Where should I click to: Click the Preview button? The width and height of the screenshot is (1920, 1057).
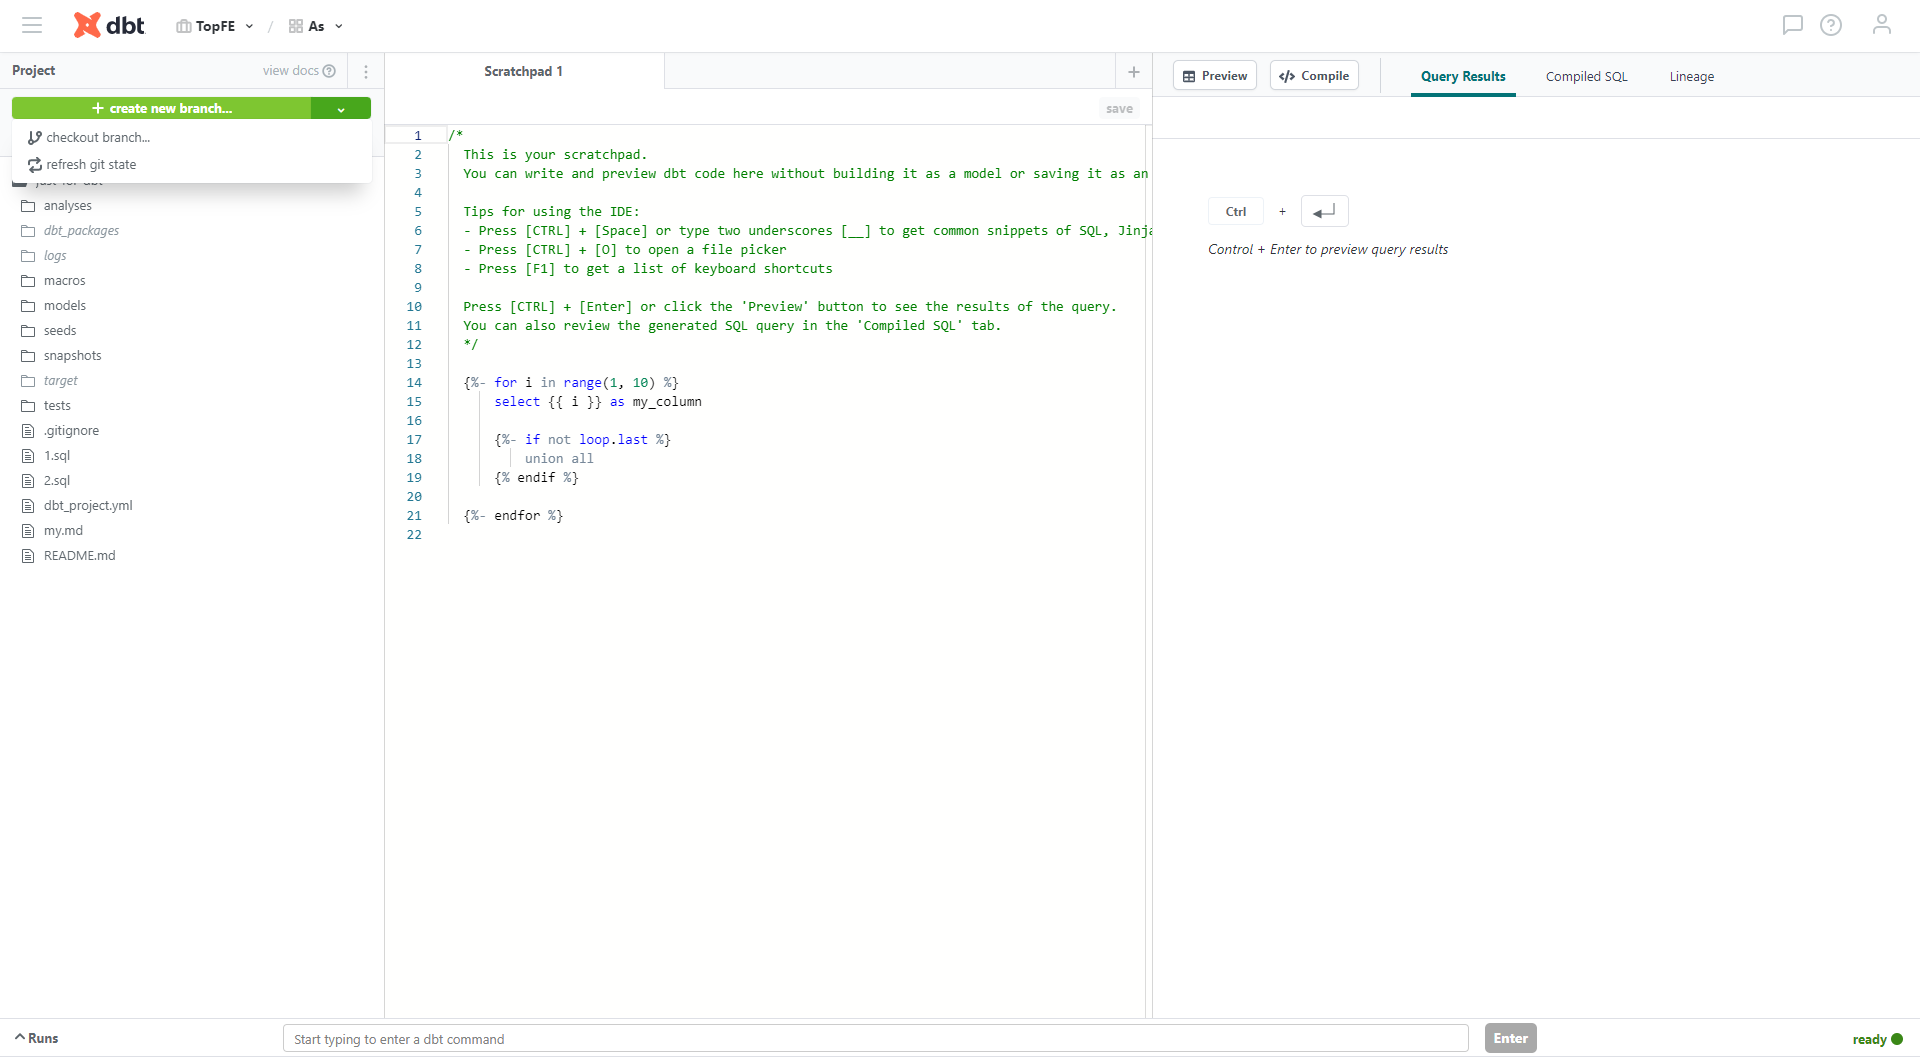1215,76
